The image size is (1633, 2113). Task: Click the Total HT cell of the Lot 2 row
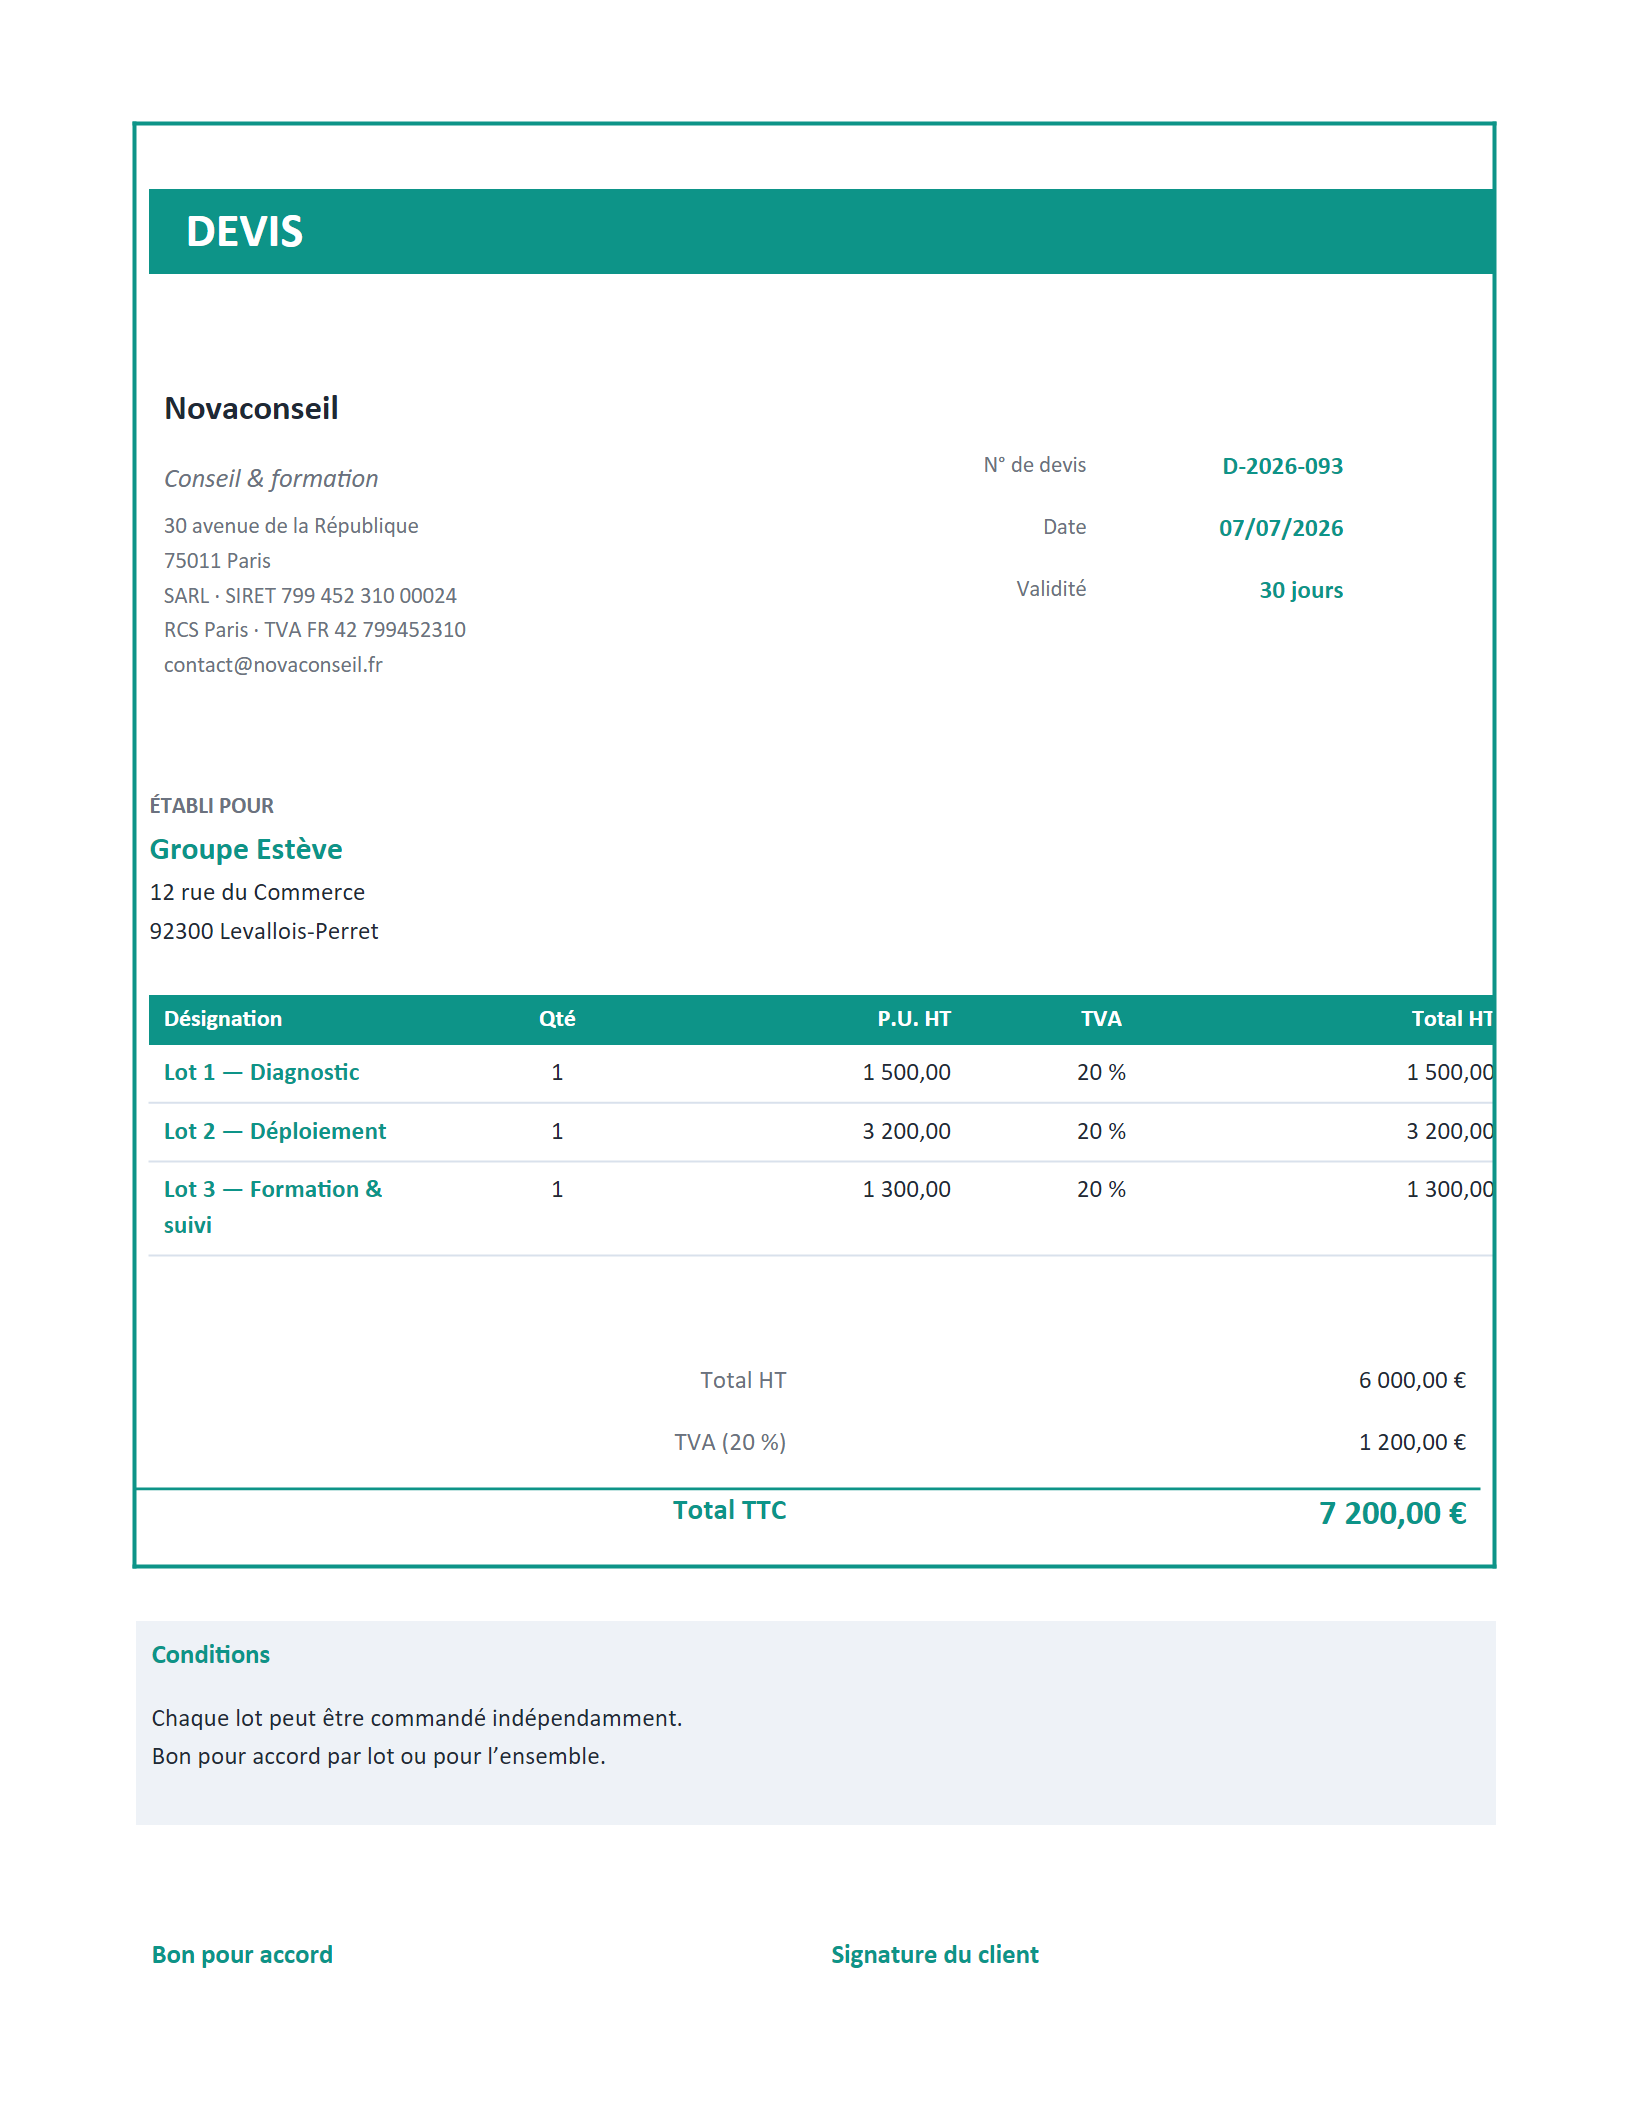click(x=1450, y=1132)
